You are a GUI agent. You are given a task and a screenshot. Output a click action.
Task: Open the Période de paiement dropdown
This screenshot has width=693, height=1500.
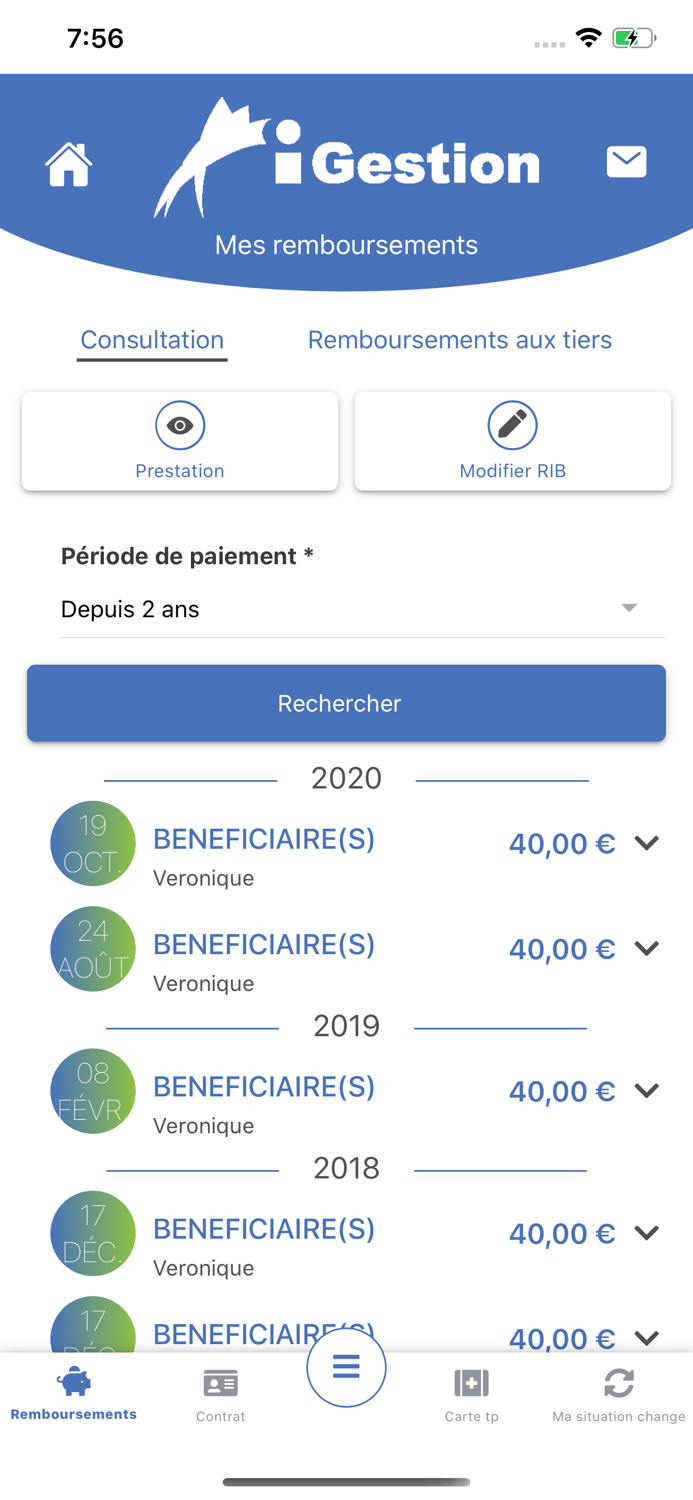(629, 607)
